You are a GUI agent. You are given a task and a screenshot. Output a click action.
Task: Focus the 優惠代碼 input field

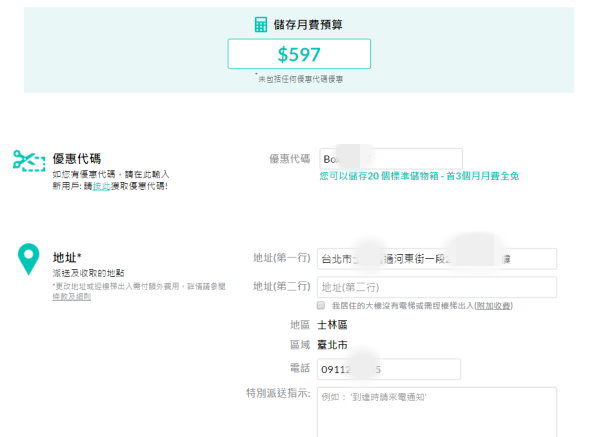391,159
